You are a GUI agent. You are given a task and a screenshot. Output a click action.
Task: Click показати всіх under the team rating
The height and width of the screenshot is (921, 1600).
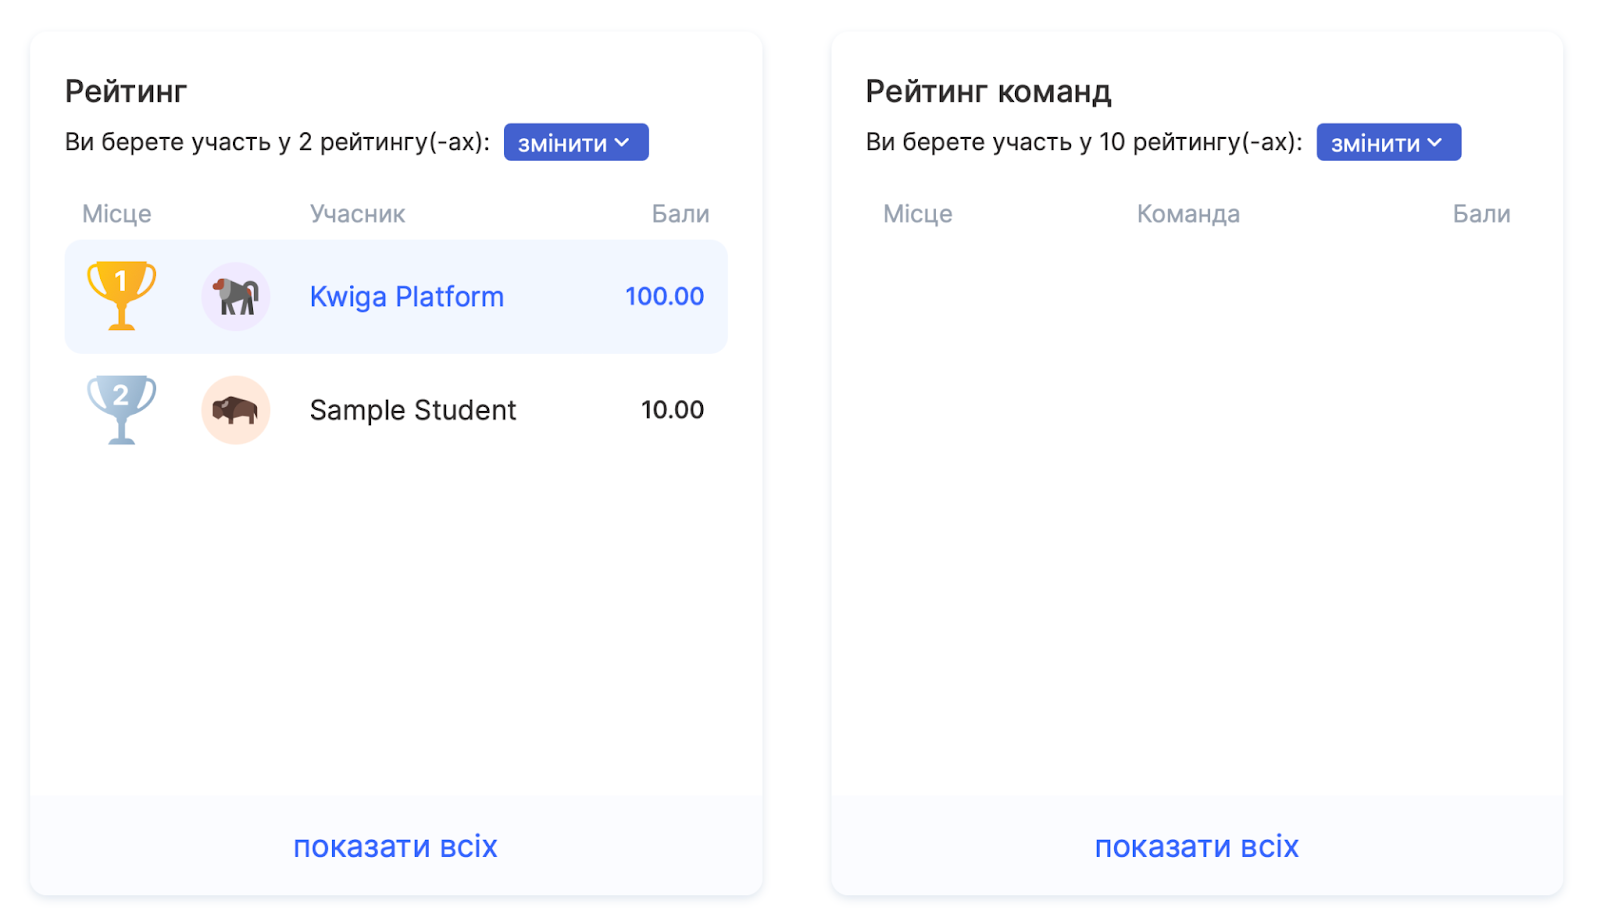coord(1196,846)
